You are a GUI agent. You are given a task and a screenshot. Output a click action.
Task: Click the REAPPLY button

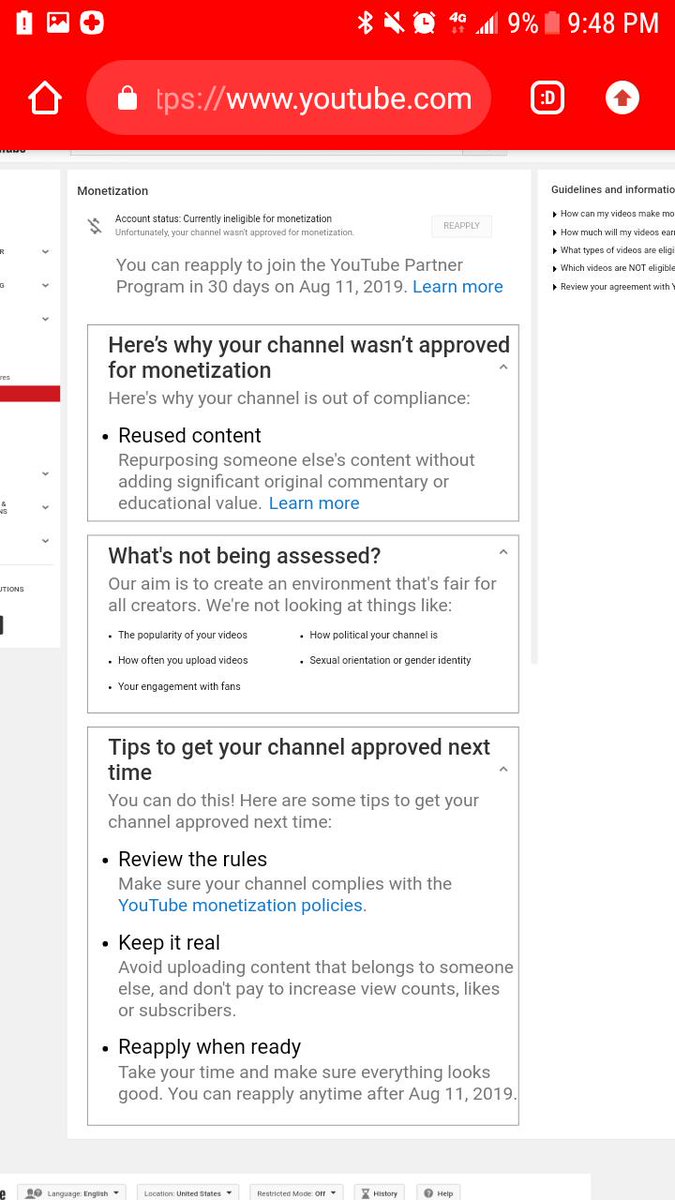click(462, 226)
